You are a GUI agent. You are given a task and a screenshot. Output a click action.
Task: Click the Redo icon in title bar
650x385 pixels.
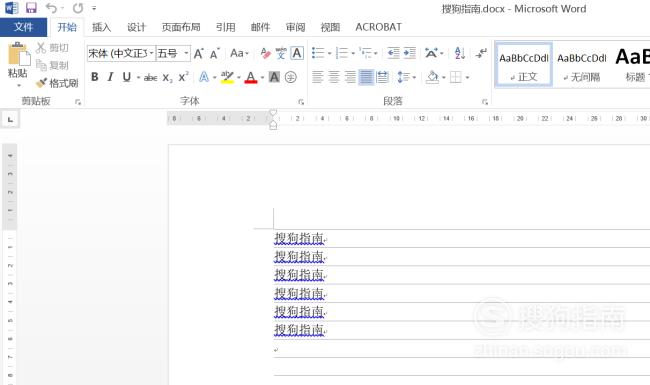[x=78, y=8]
